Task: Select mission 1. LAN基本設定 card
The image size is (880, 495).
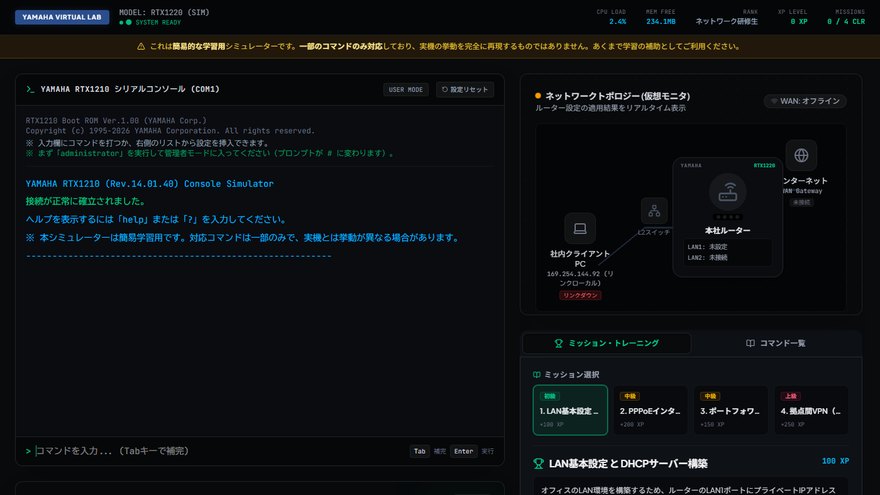Action: point(570,410)
